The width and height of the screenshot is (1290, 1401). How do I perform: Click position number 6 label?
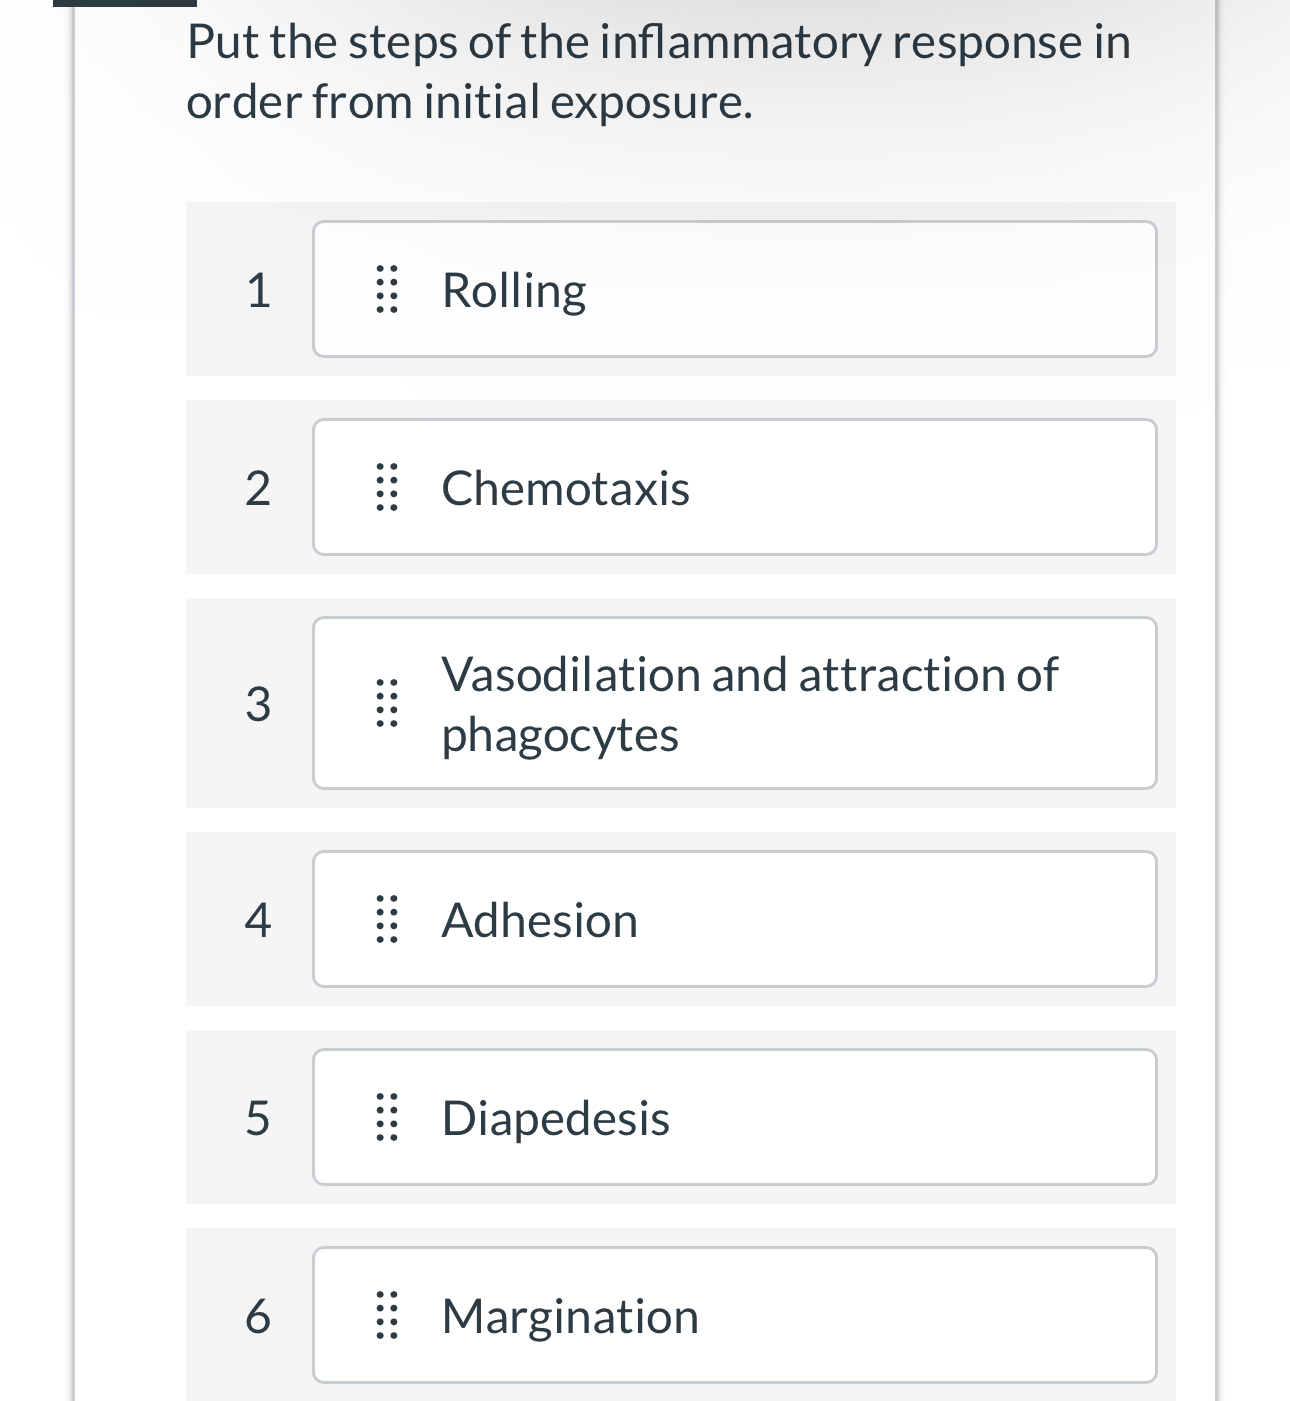point(258,1316)
